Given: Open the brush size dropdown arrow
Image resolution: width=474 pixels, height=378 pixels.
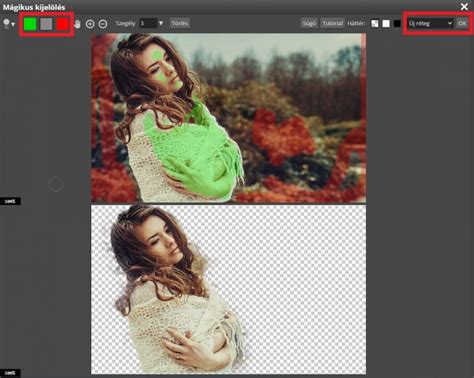Looking at the screenshot, I should pos(13,24).
